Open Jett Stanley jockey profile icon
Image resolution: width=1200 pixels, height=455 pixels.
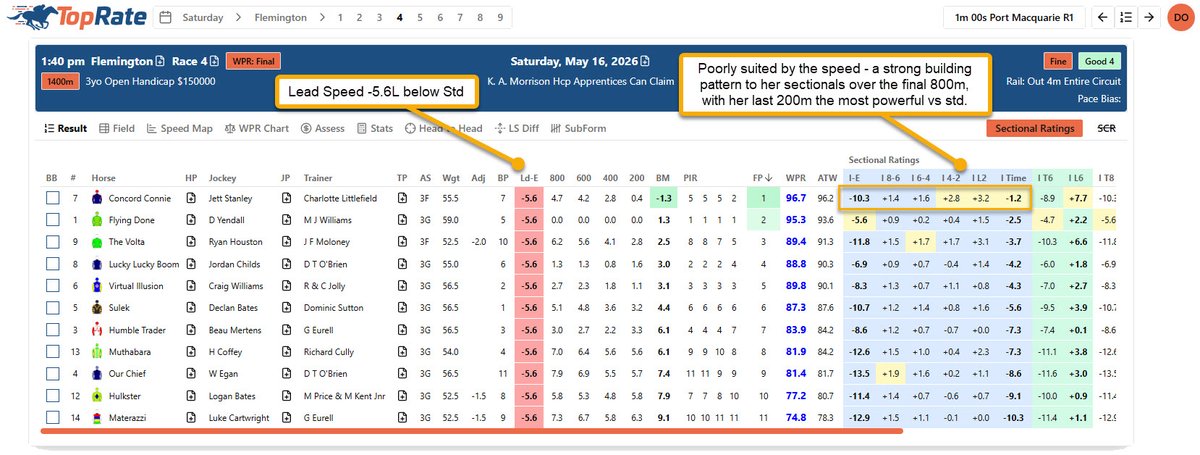pos(286,198)
